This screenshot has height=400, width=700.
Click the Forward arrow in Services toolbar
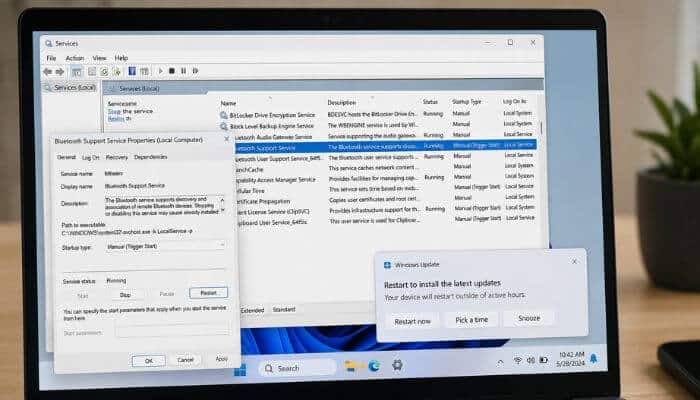pyautogui.click(x=60, y=71)
